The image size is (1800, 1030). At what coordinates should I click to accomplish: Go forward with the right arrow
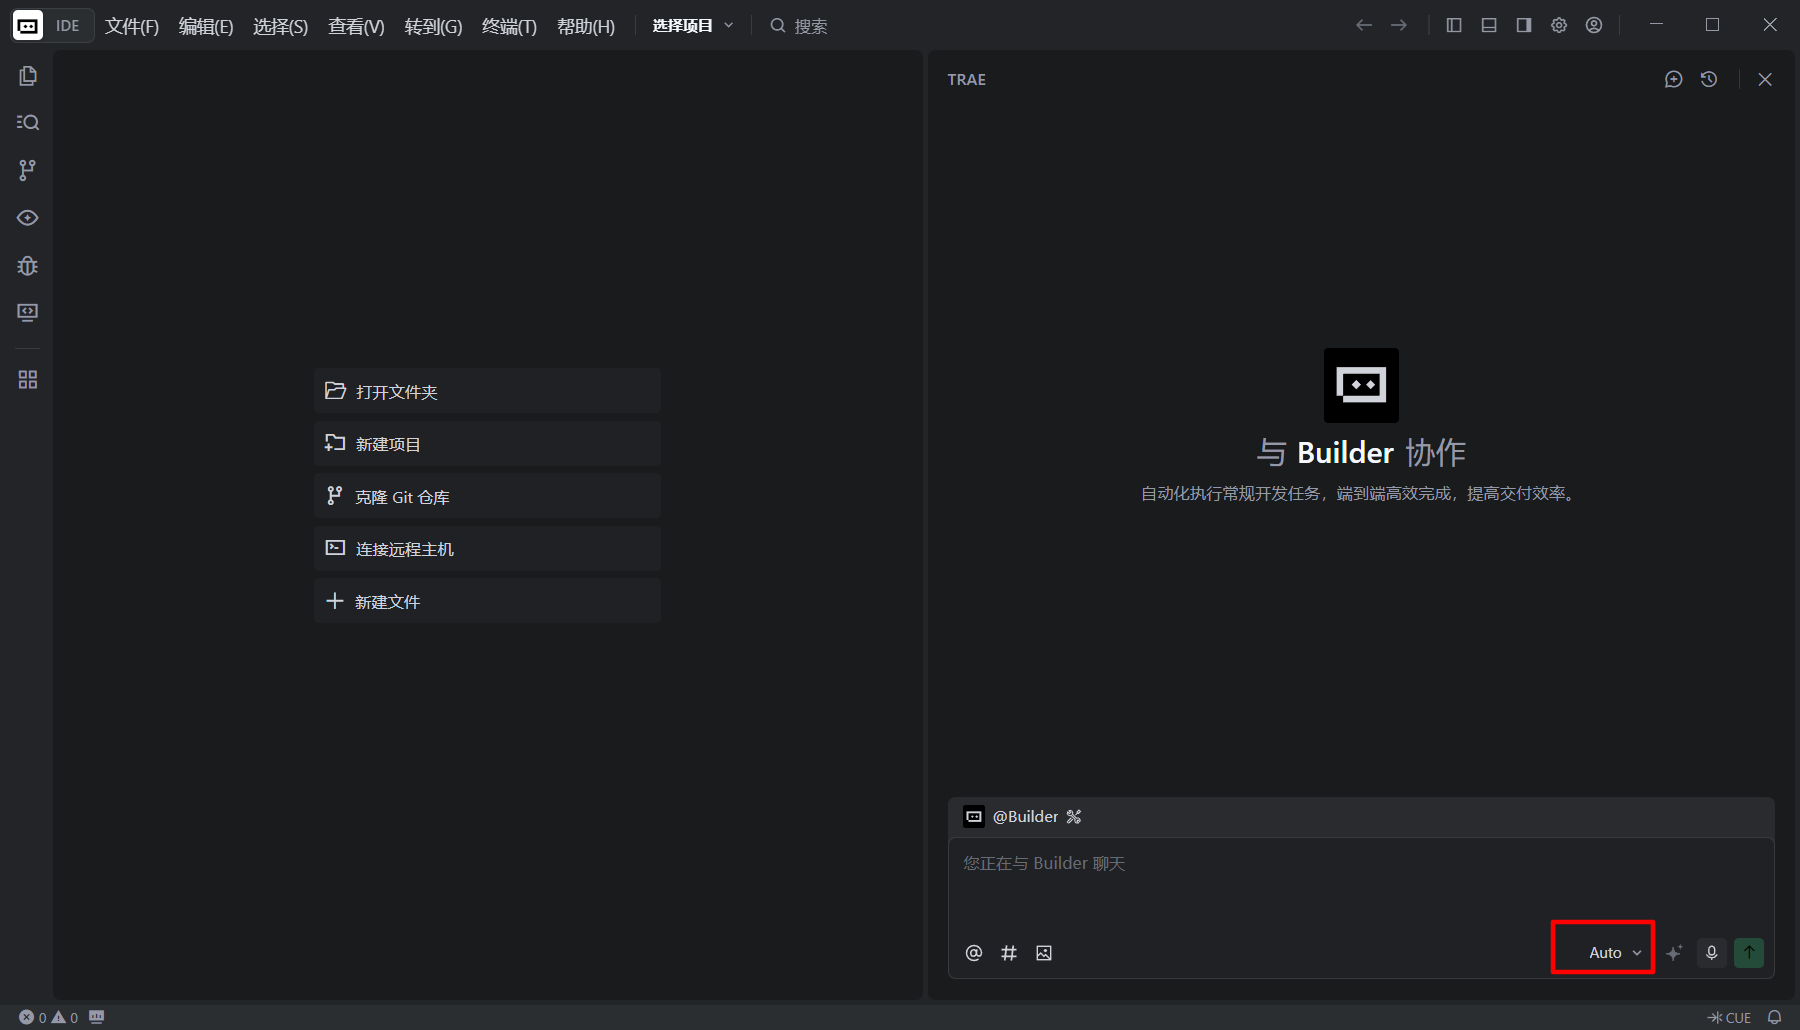(1399, 25)
